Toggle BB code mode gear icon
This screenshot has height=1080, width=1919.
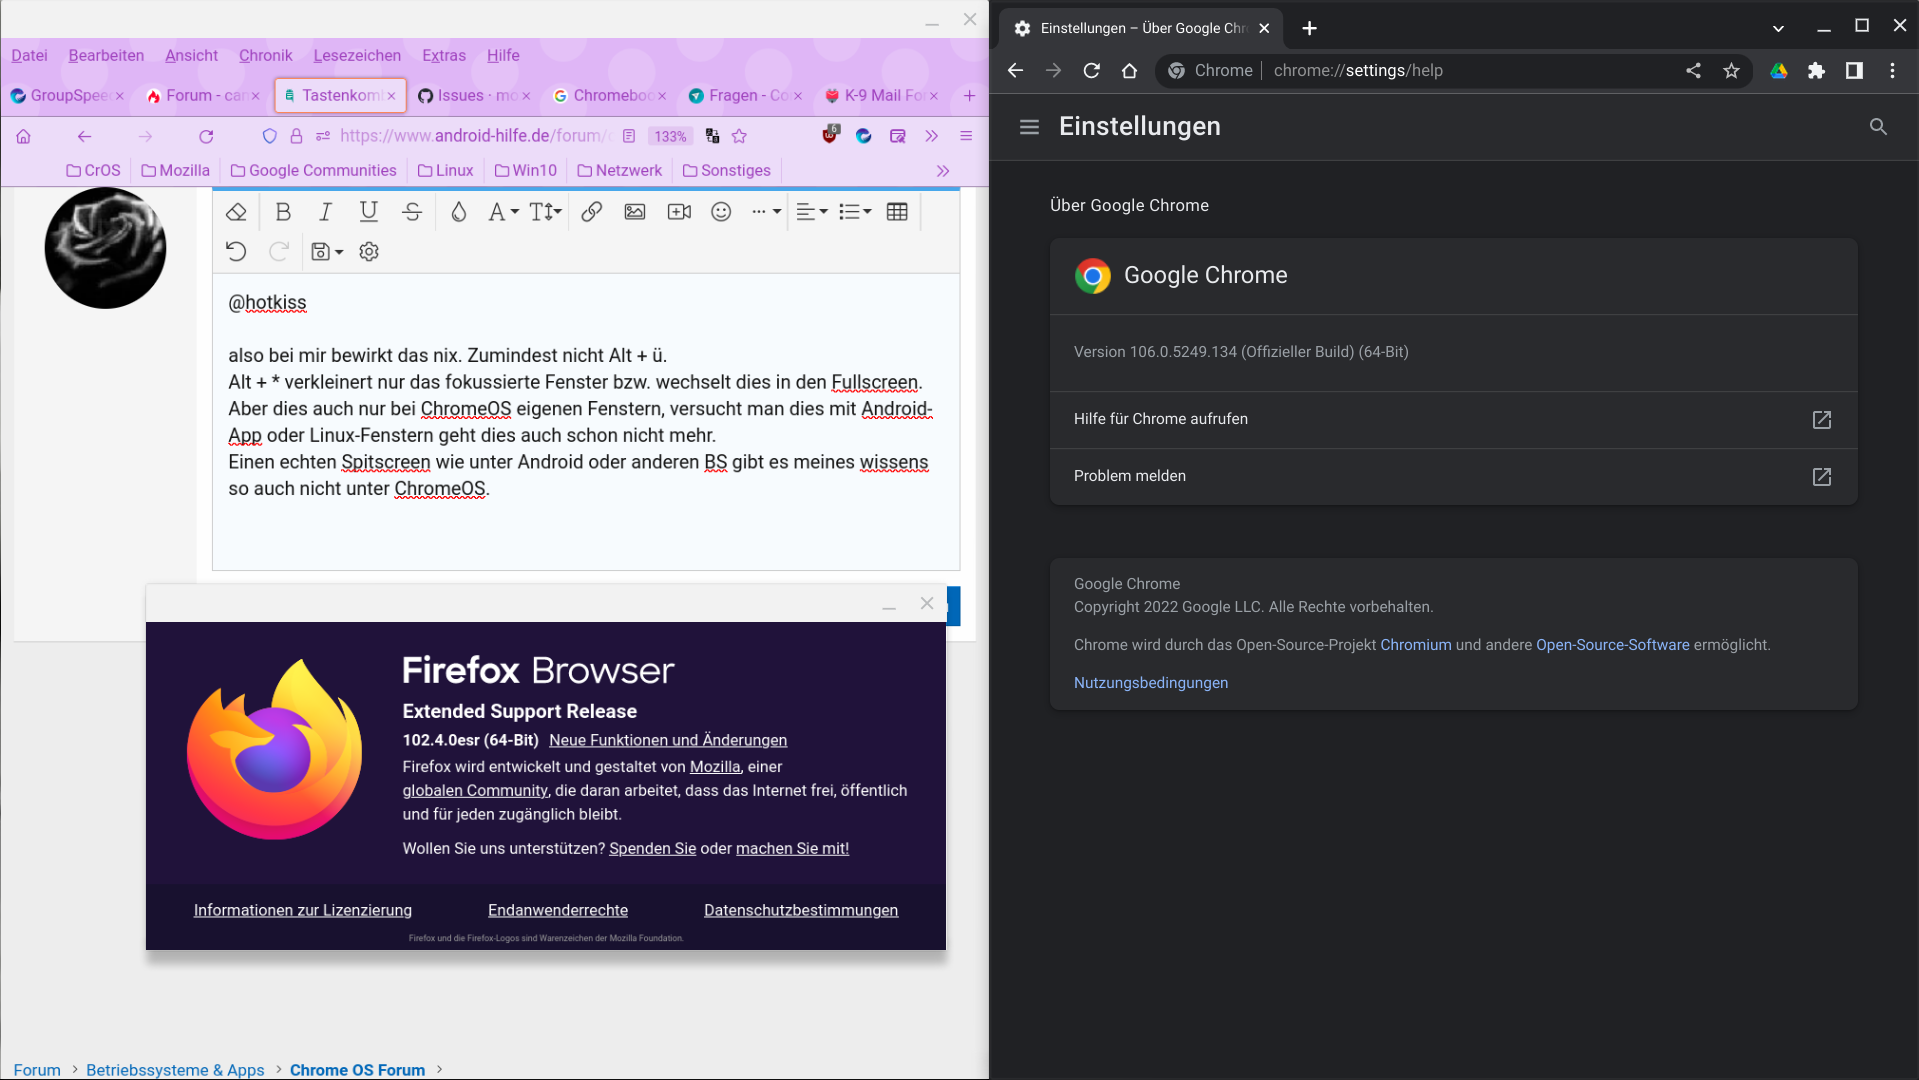pyautogui.click(x=369, y=252)
